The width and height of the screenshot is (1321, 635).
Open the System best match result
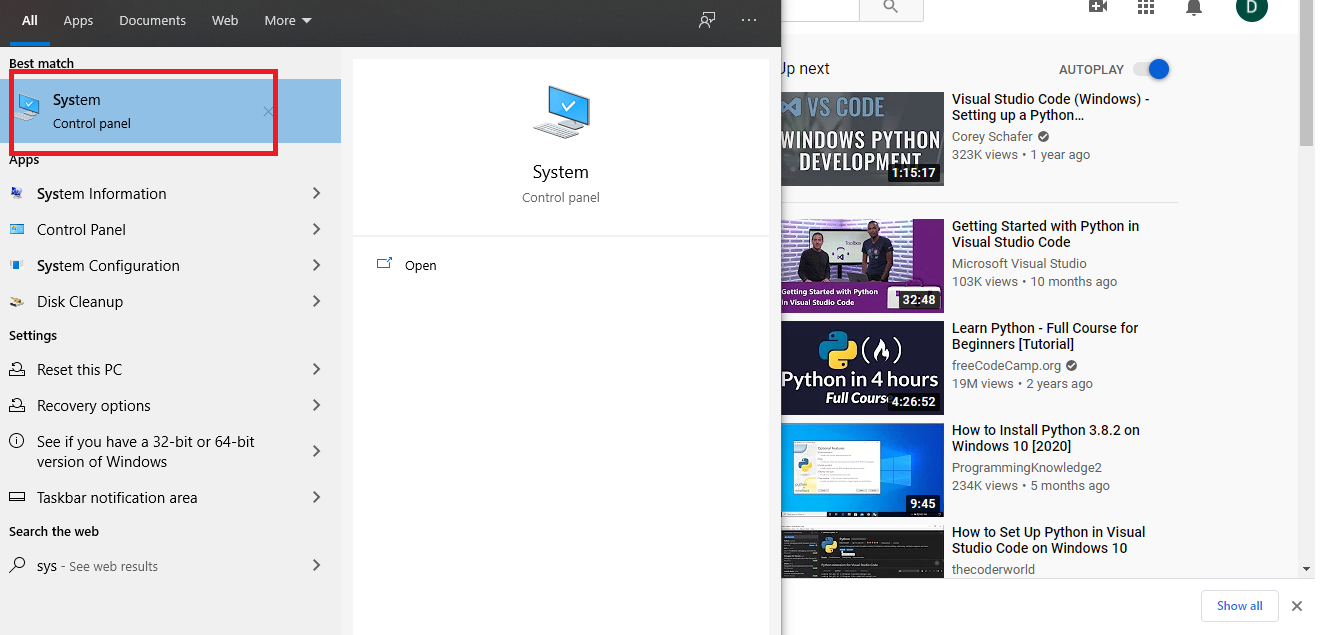(x=170, y=111)
